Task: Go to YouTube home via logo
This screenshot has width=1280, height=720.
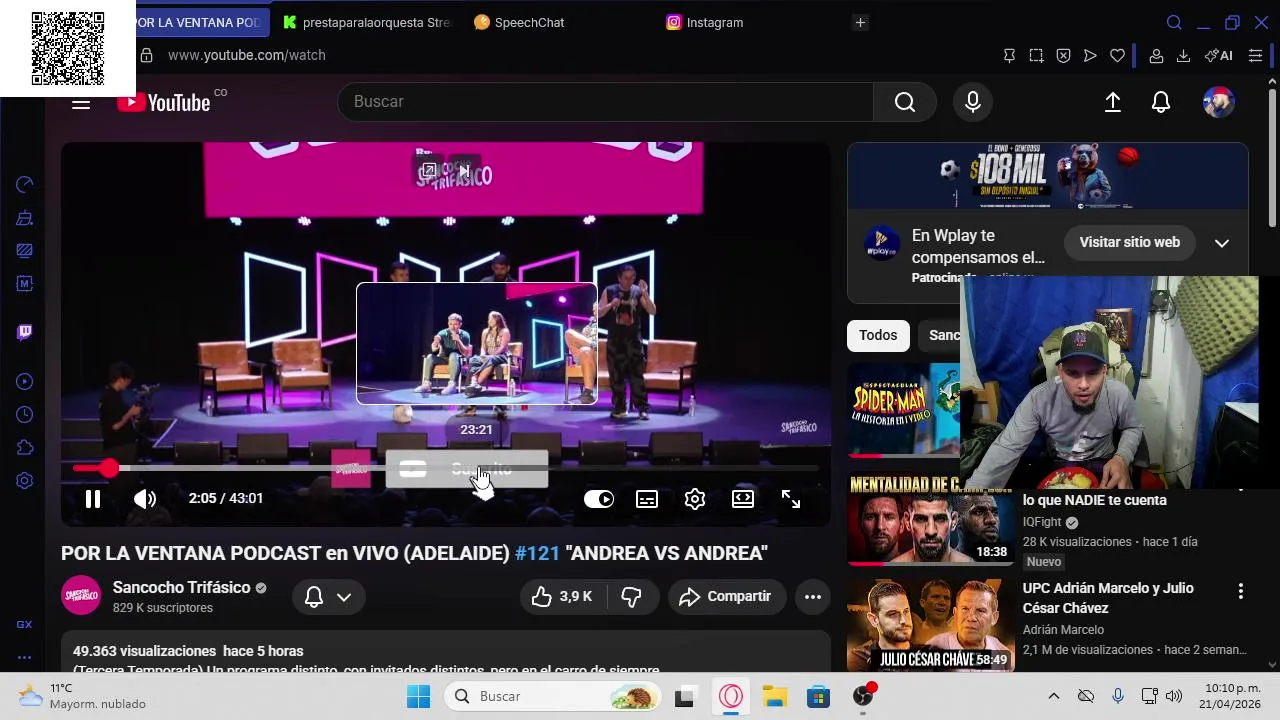Action: point(165,102)
